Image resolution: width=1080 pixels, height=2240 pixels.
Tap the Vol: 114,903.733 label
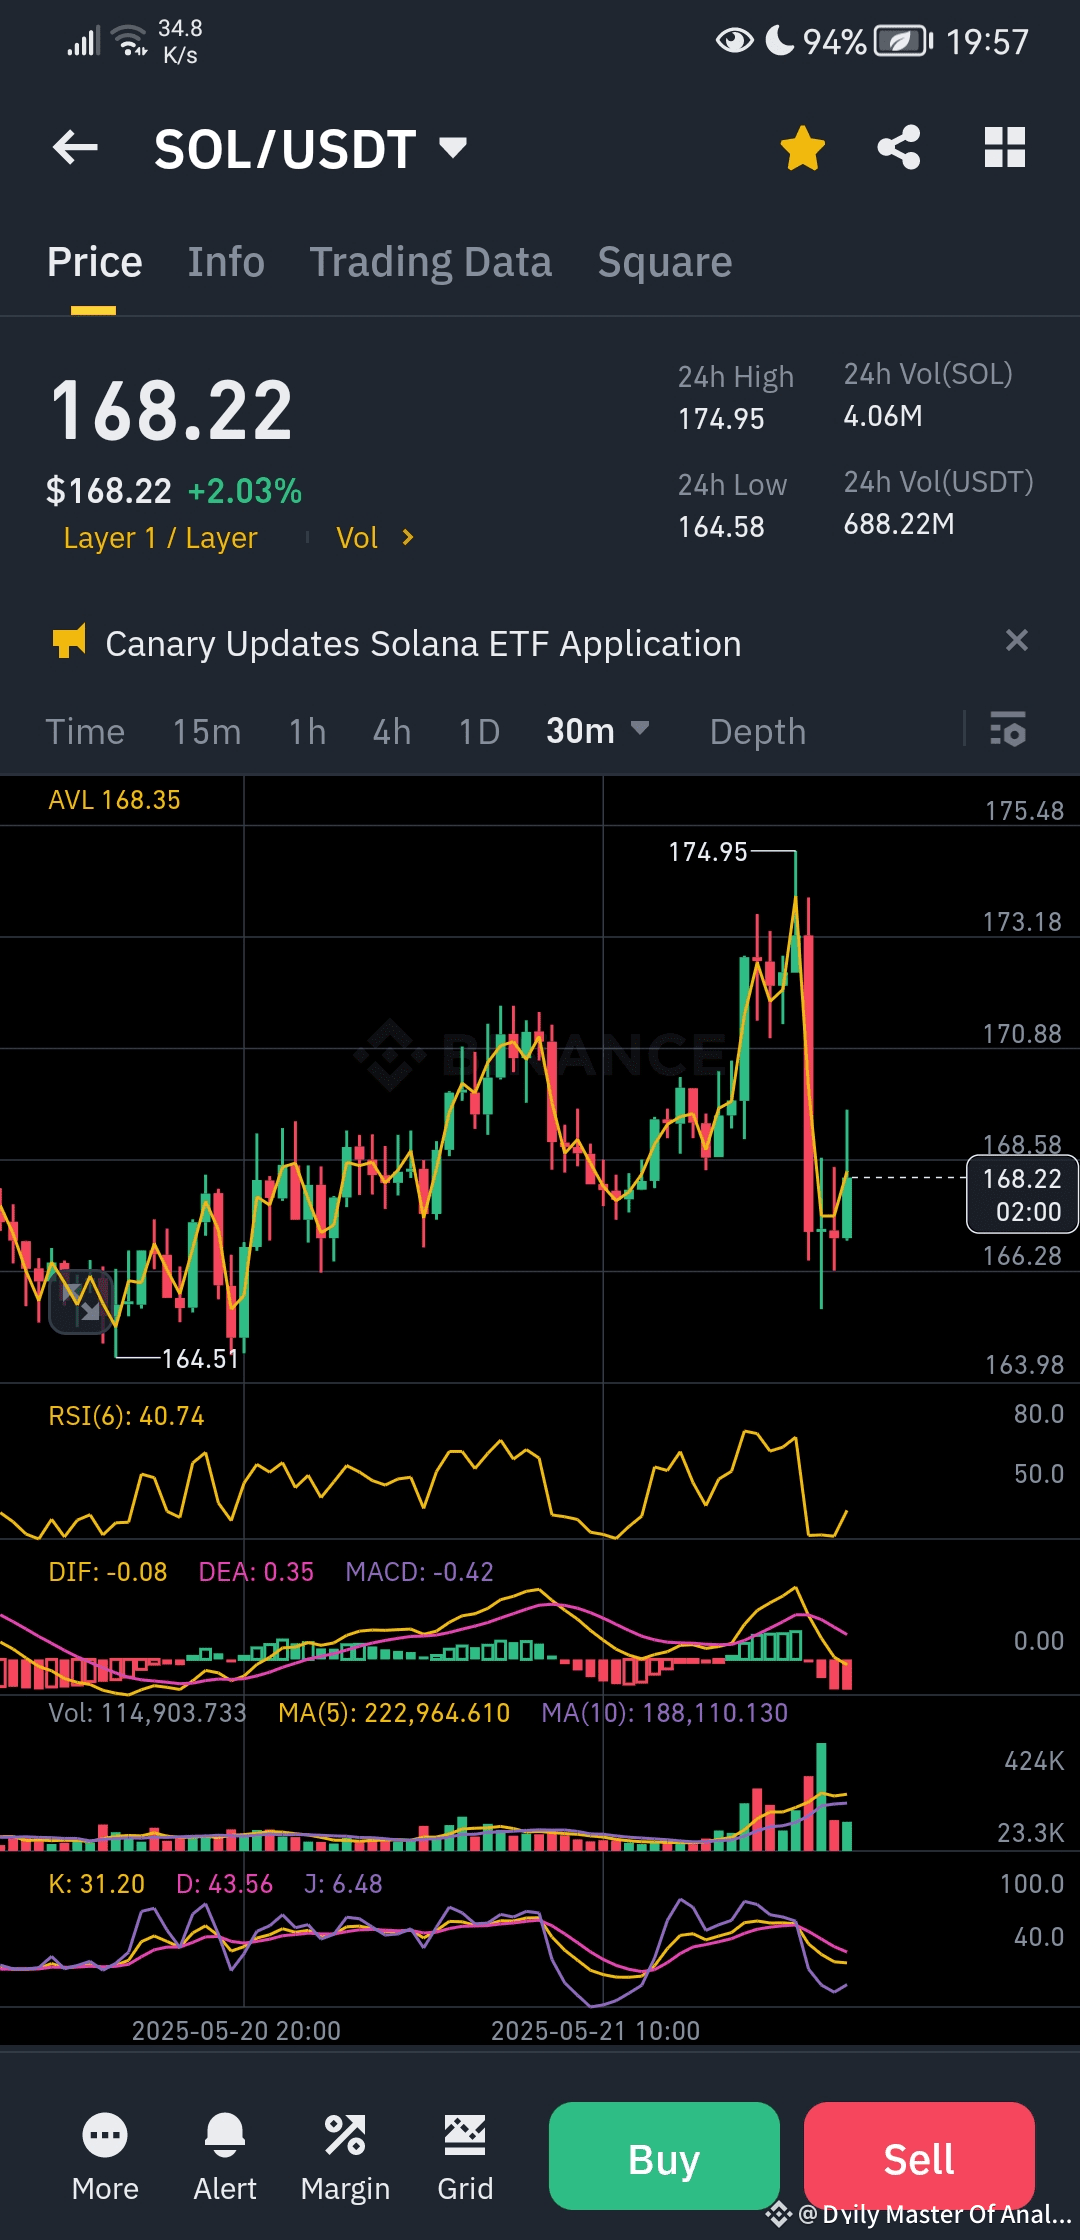pos(147,1713)
